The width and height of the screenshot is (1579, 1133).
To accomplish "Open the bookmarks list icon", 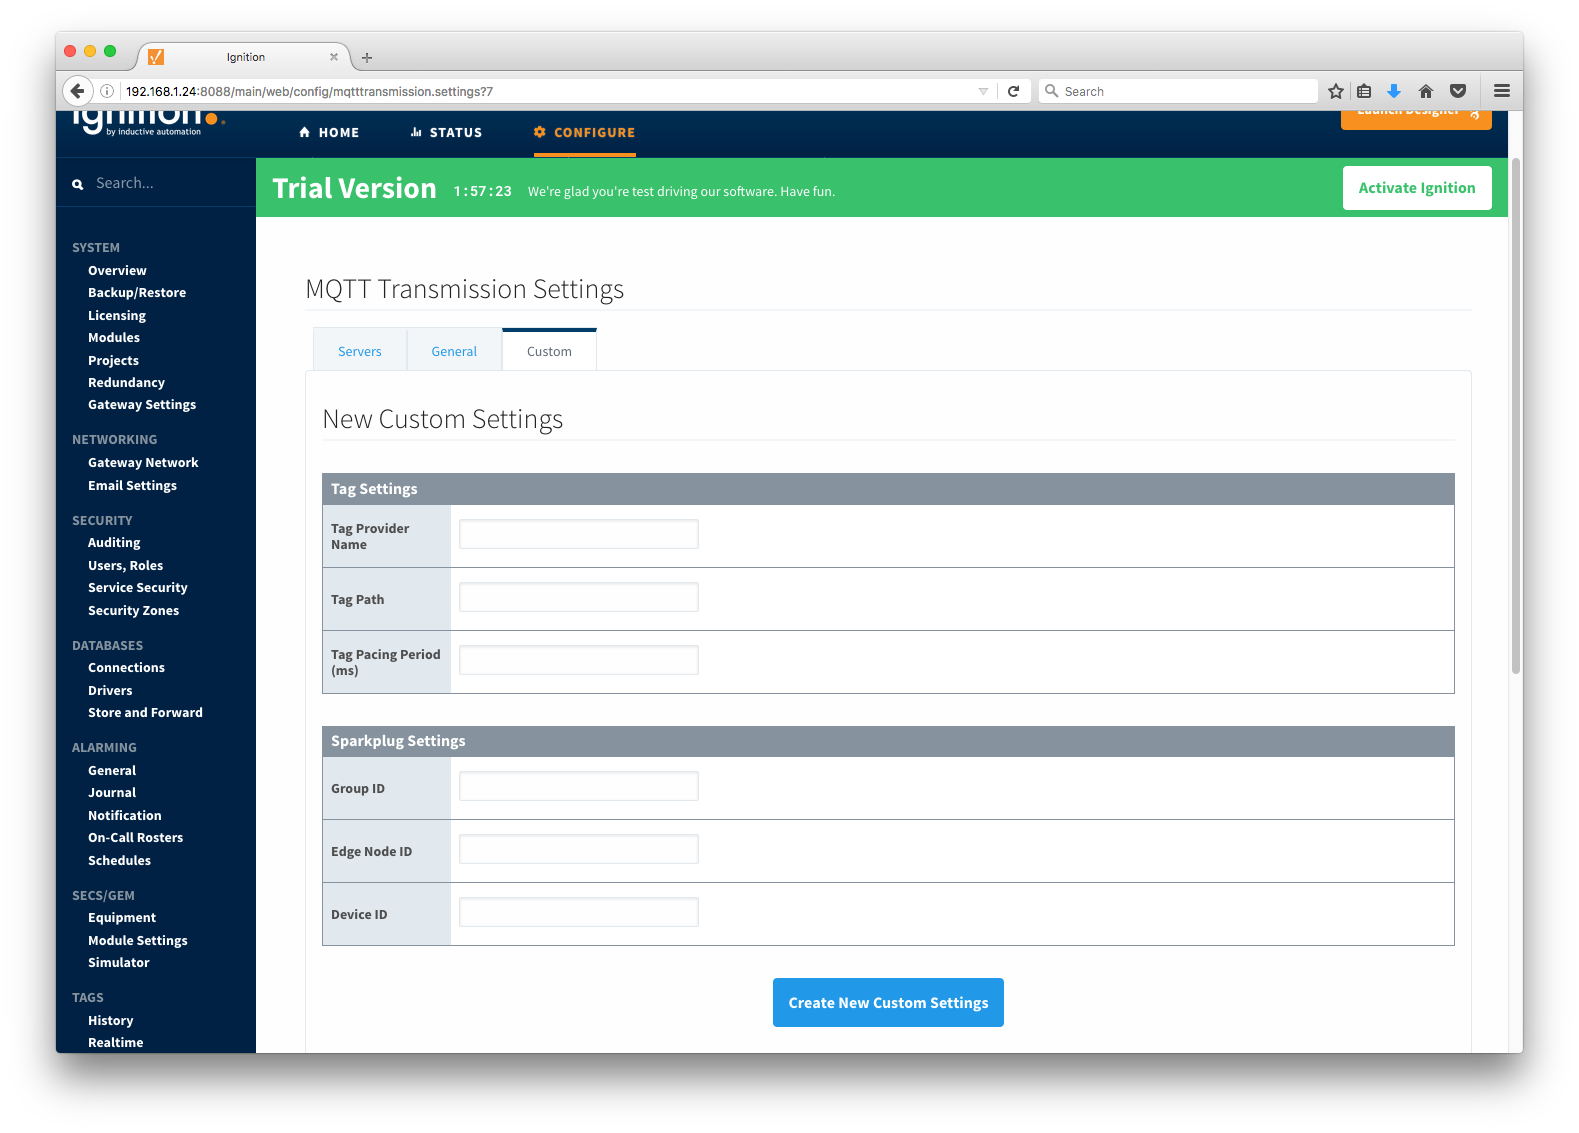I will tap(1364, 91).
